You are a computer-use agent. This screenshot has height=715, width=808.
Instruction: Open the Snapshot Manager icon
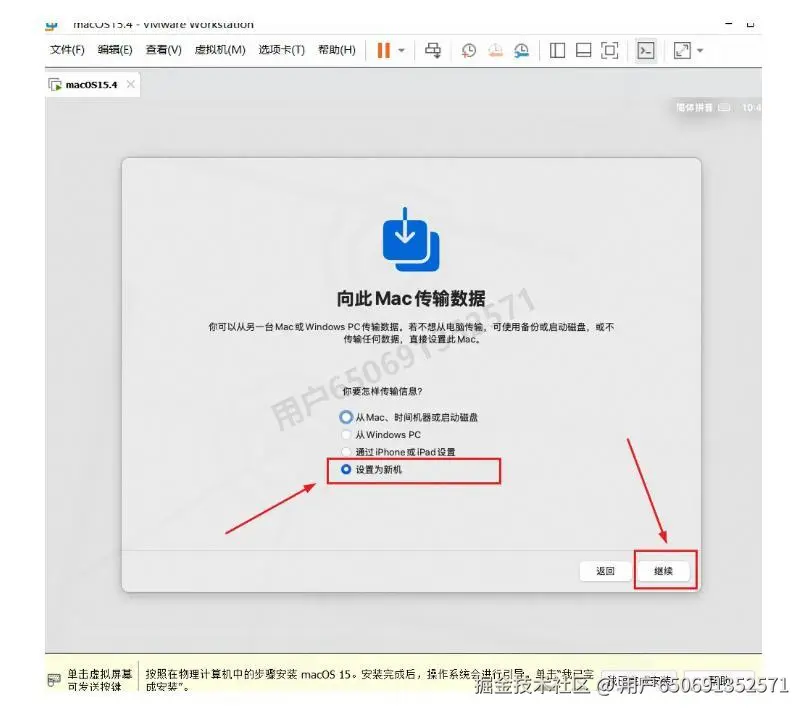pyautogui.click(x=522, y=50)
